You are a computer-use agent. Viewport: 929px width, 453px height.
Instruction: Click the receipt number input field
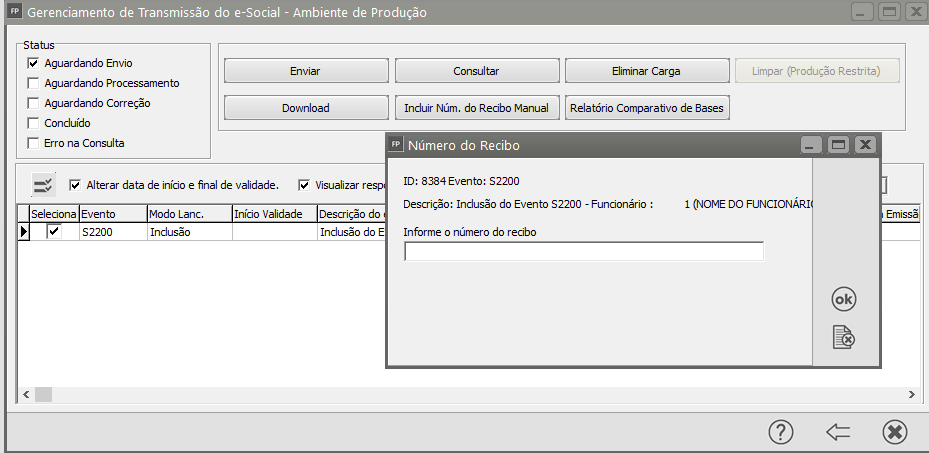click(584, 252)
